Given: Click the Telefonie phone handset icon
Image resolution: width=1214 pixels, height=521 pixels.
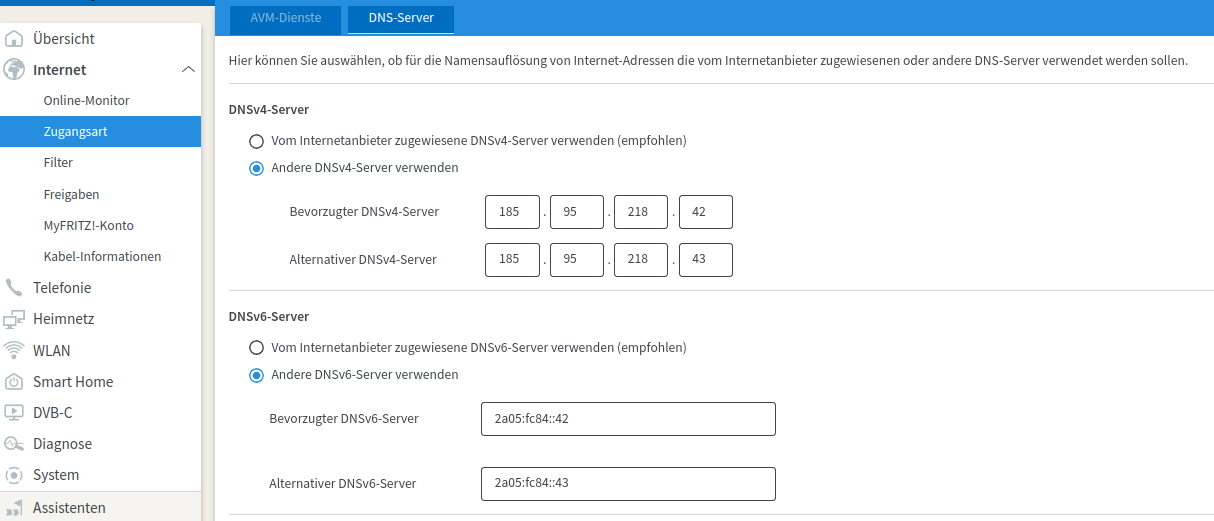Looking at the screenshot, I should [14, 288].
